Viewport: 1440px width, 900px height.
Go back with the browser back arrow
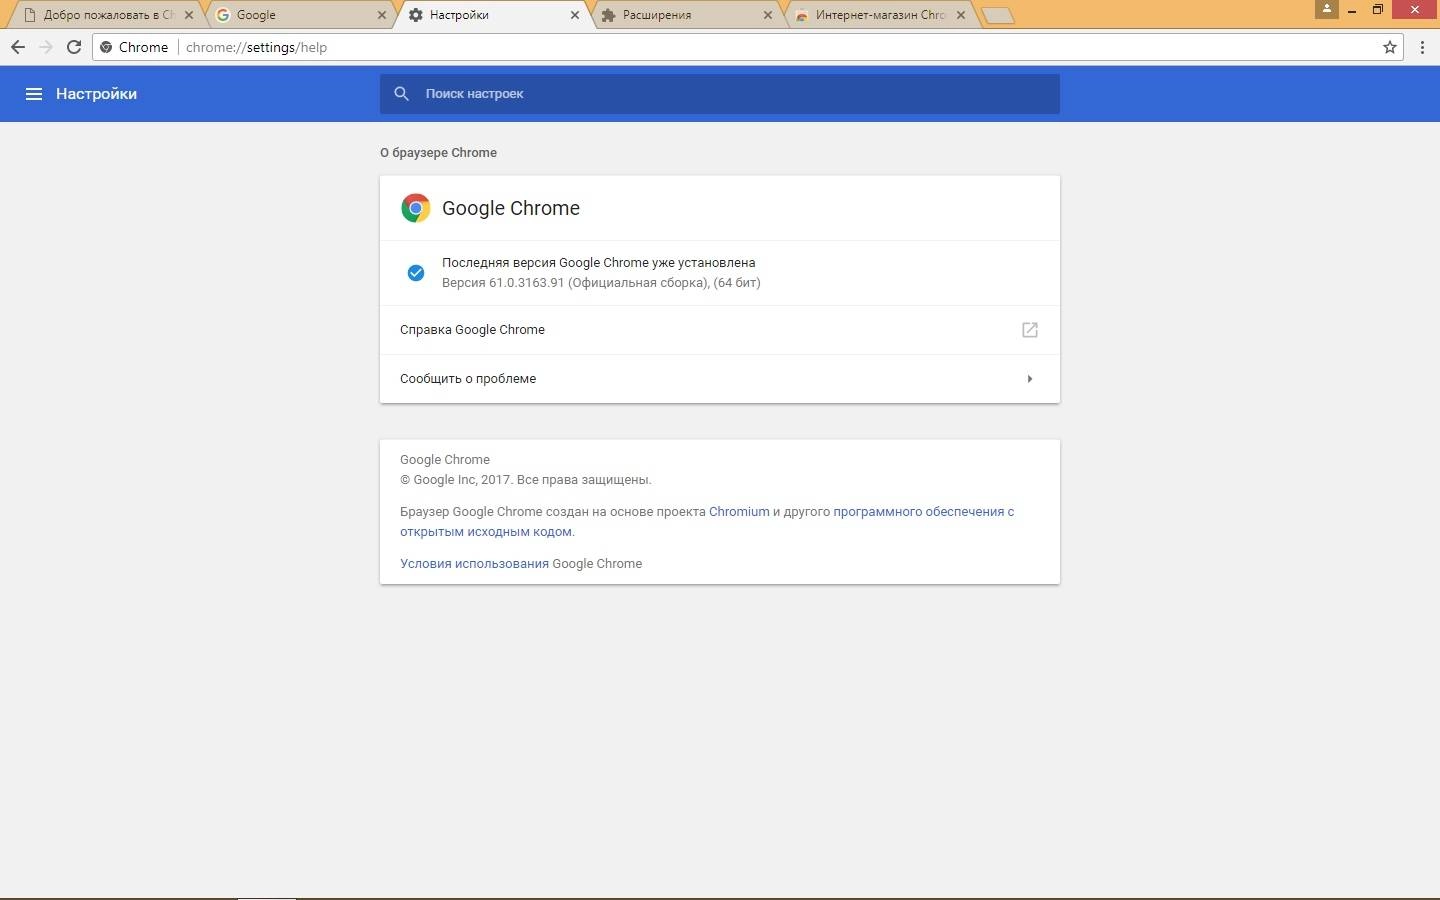click(x=17, y=47)
